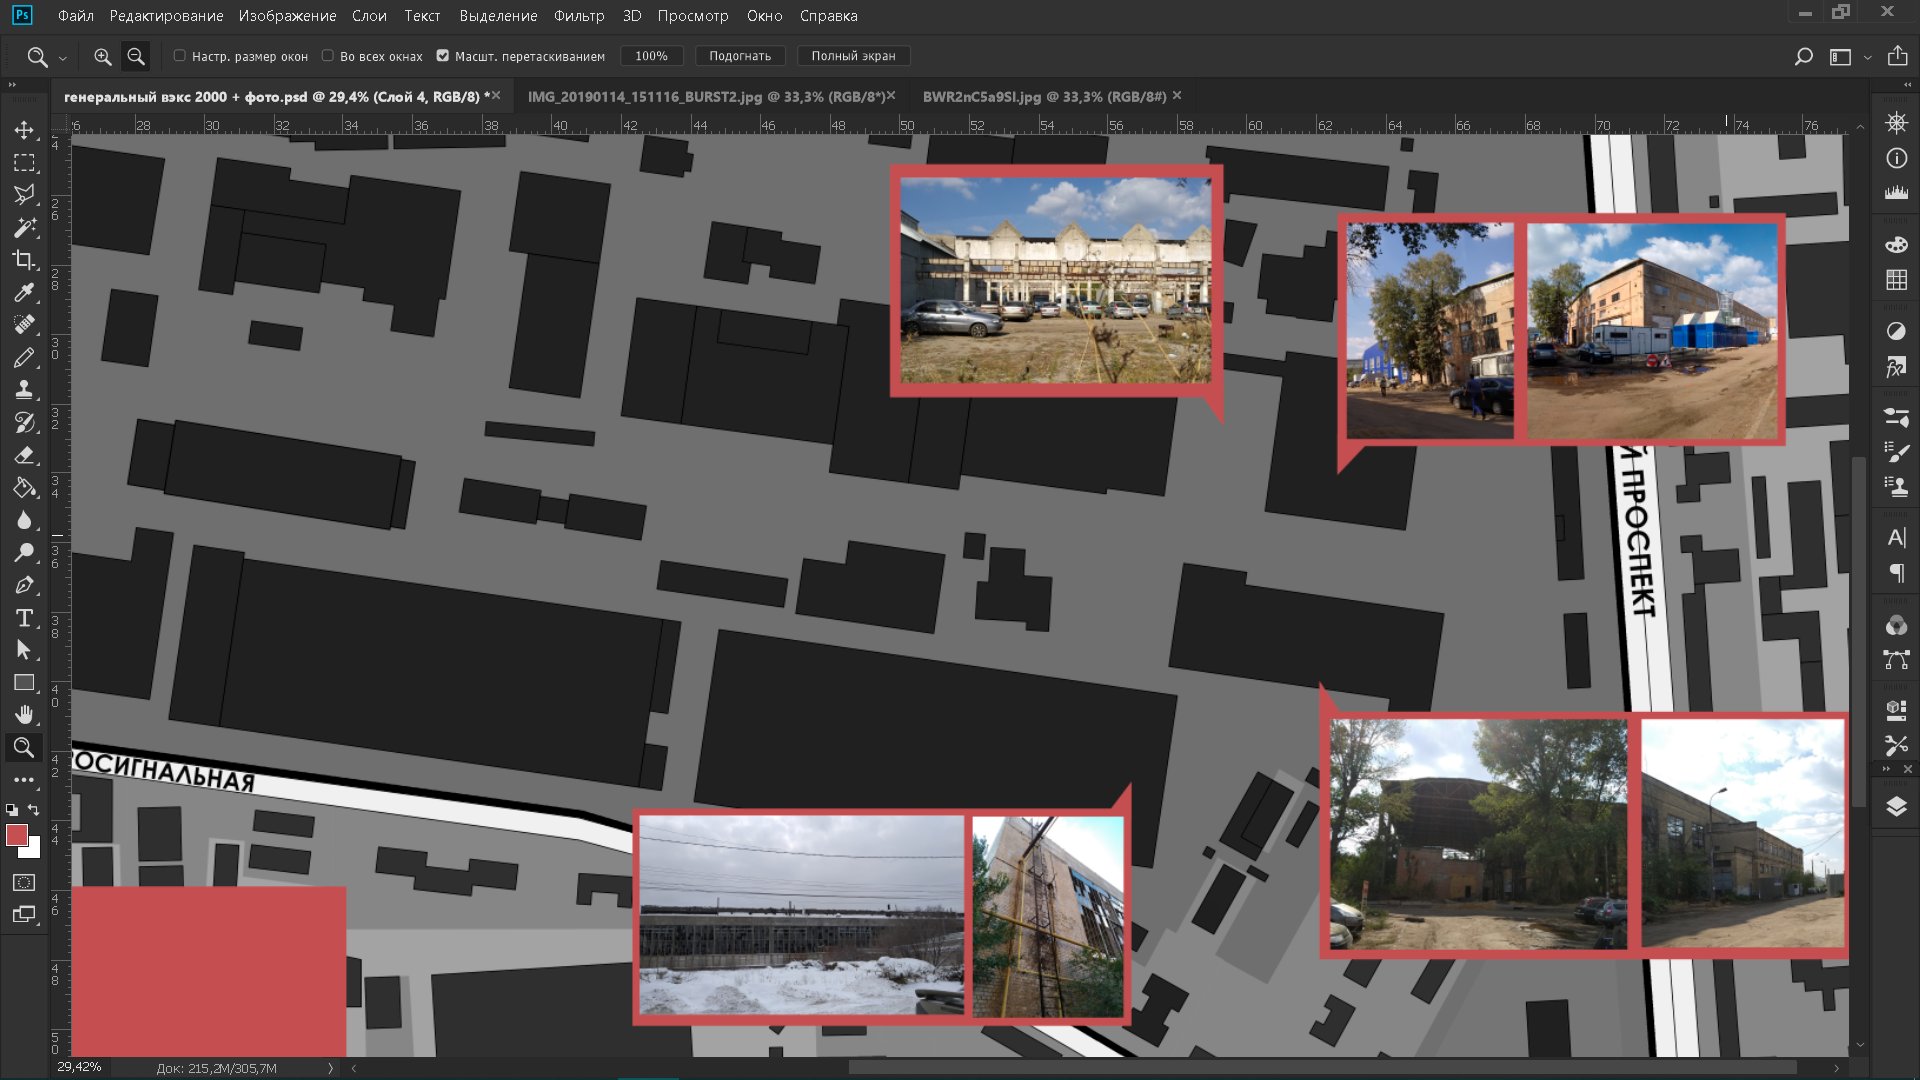Open the Выделение menu

[498, 16]
